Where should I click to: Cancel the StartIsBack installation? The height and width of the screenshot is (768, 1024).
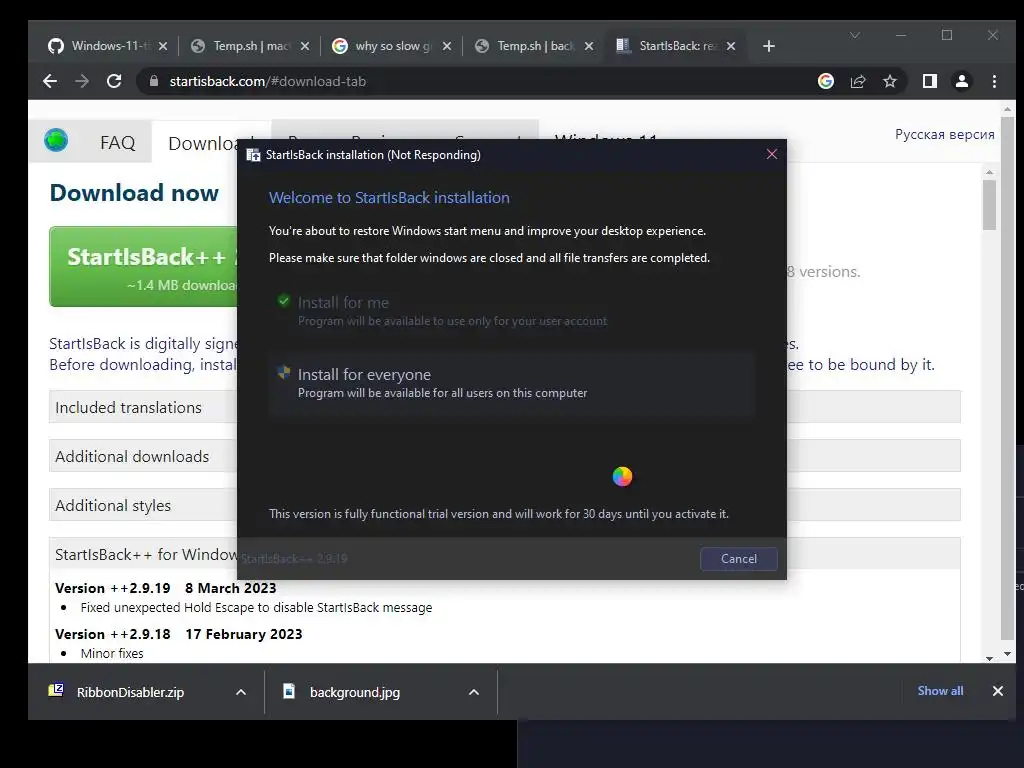tap(739, 558)
